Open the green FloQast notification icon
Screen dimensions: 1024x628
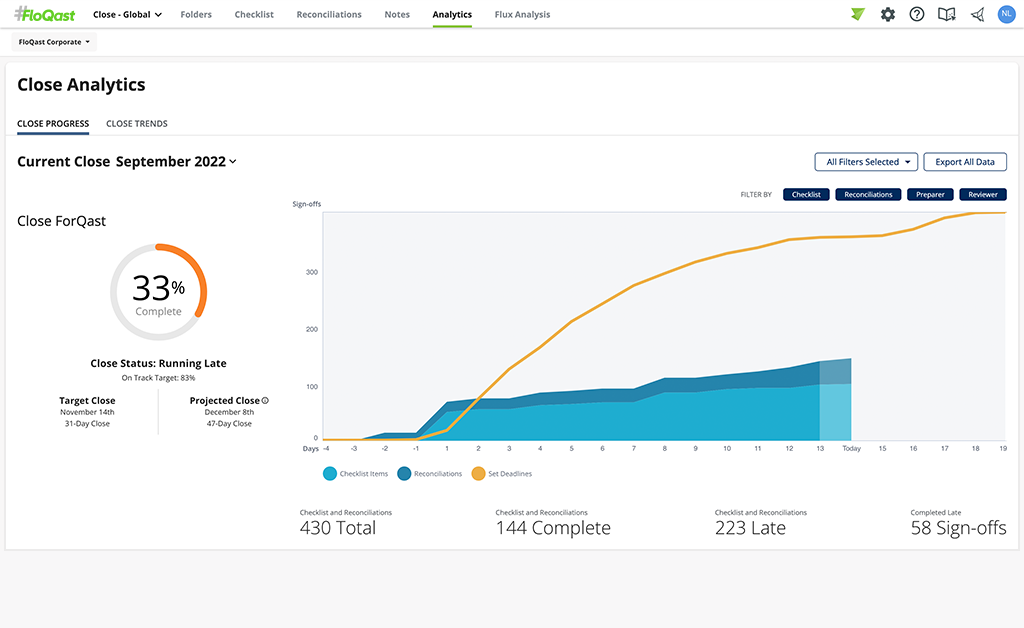(857, 14)
